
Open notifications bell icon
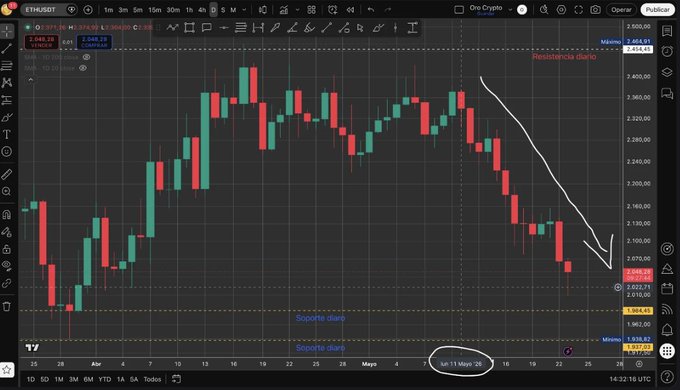click(667, 330)
